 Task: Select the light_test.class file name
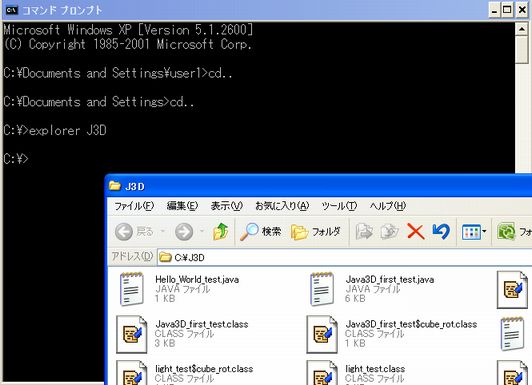[x=375, y=369]
